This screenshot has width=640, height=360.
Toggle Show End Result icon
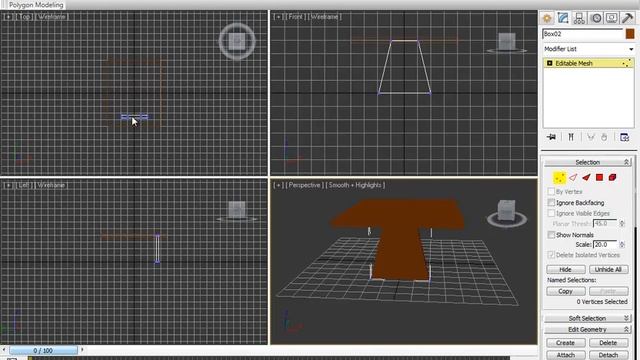click(x=571, y=137)
